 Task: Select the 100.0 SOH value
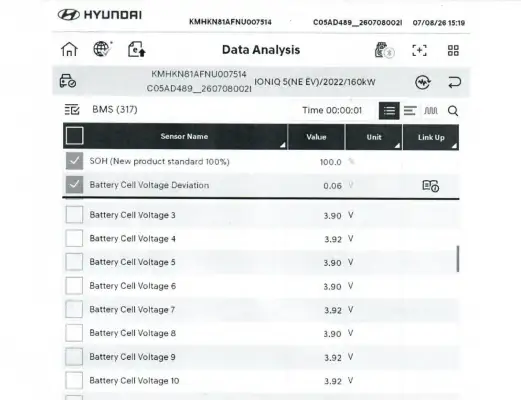click(x=330, y=162)
